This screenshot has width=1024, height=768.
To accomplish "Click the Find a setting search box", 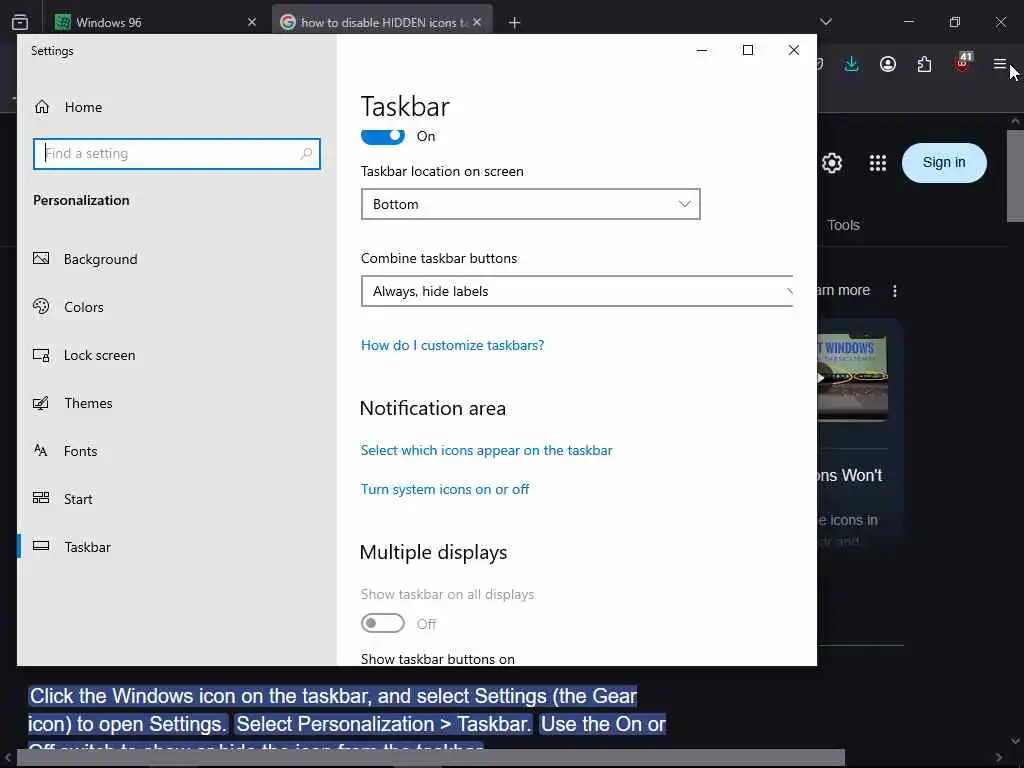I will pyautogui.click(x=176, y=153).
